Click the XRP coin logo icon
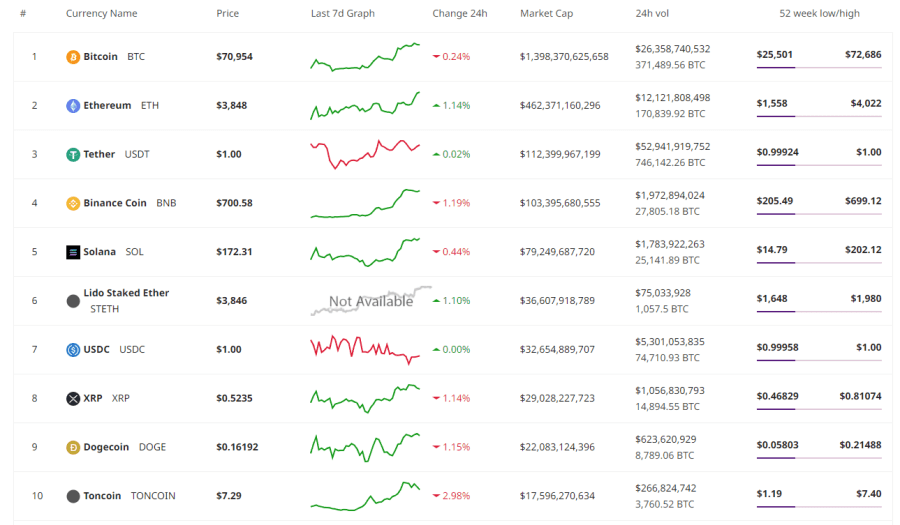Screen dimensions: 900x525 (73, 399)
